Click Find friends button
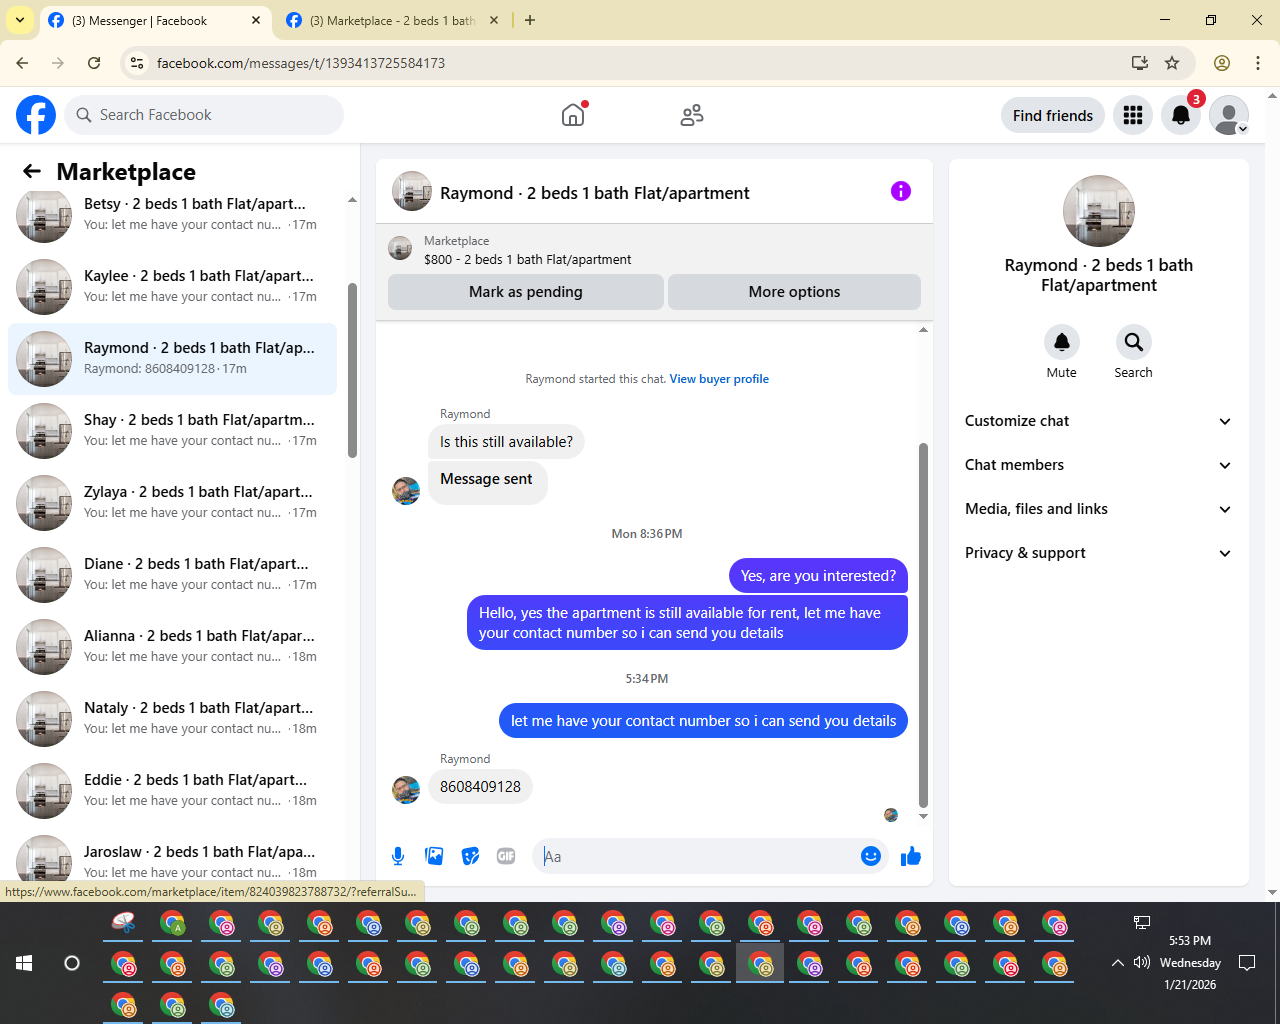The width and height of the screenshot is (1280, 1024). 1053,115
